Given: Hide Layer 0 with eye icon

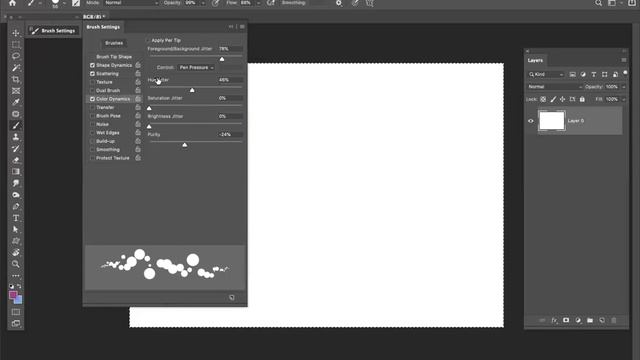Looking at the screenshot, I should pyautogui.click(x=531, y=121).
